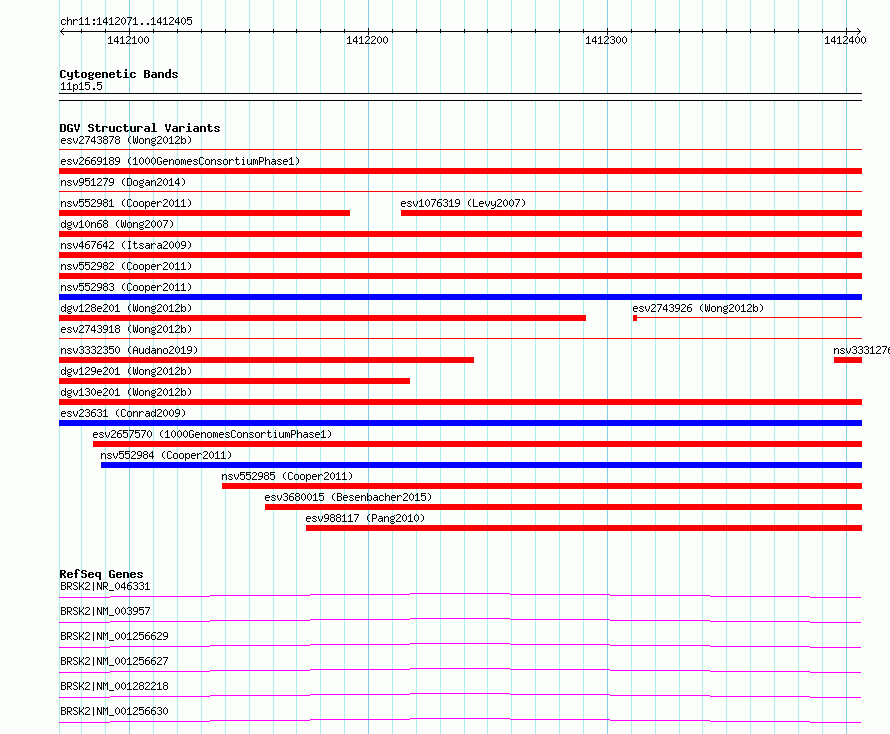Click the esv1076319 (Levy2007) variant label

point(463,203)
